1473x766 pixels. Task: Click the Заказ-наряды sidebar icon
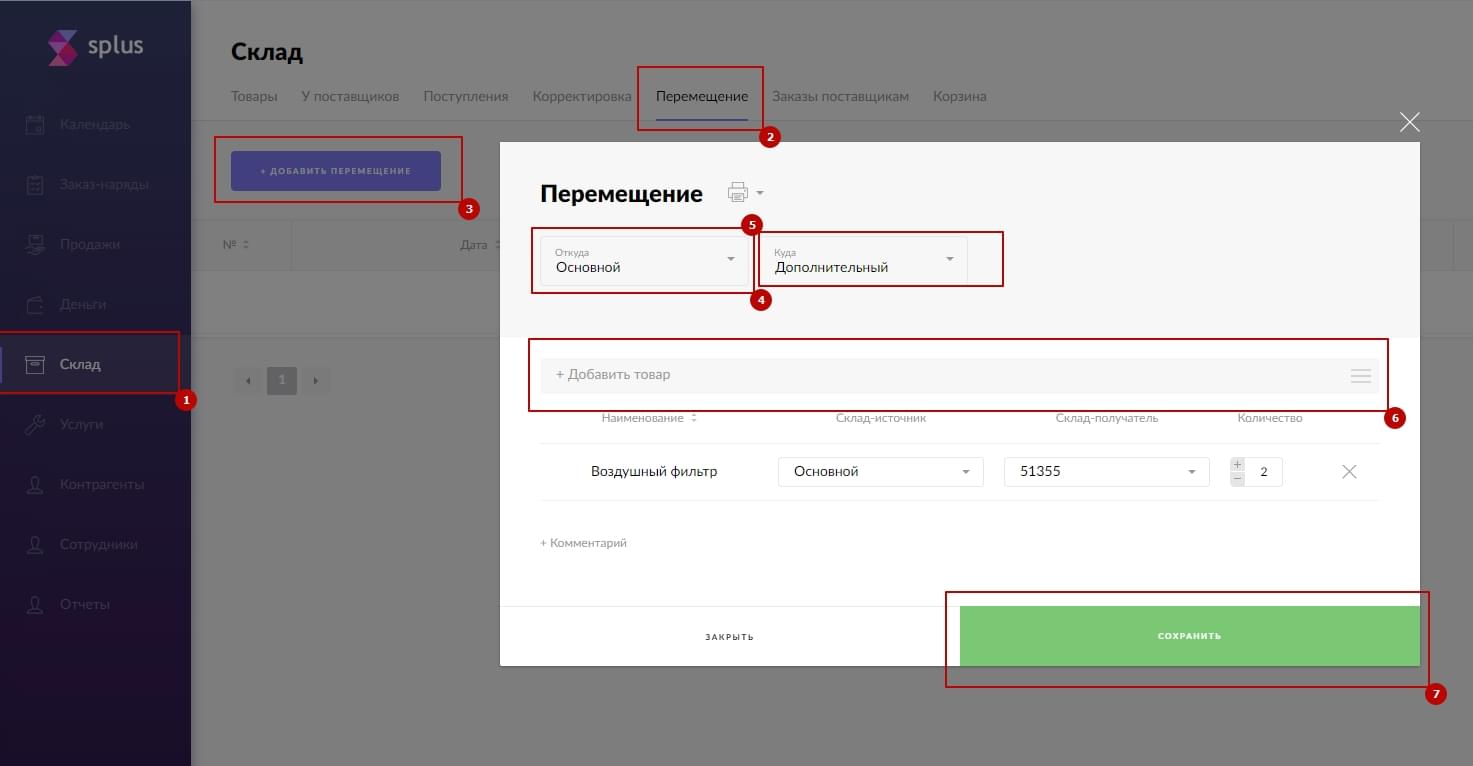coord(35,185)
